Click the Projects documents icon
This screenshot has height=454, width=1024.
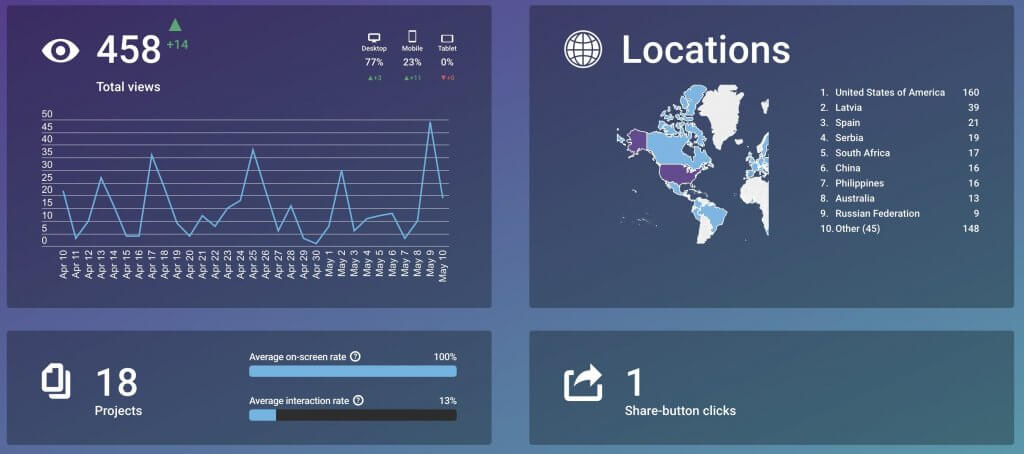pyautogui.click(x=57, y=383)
